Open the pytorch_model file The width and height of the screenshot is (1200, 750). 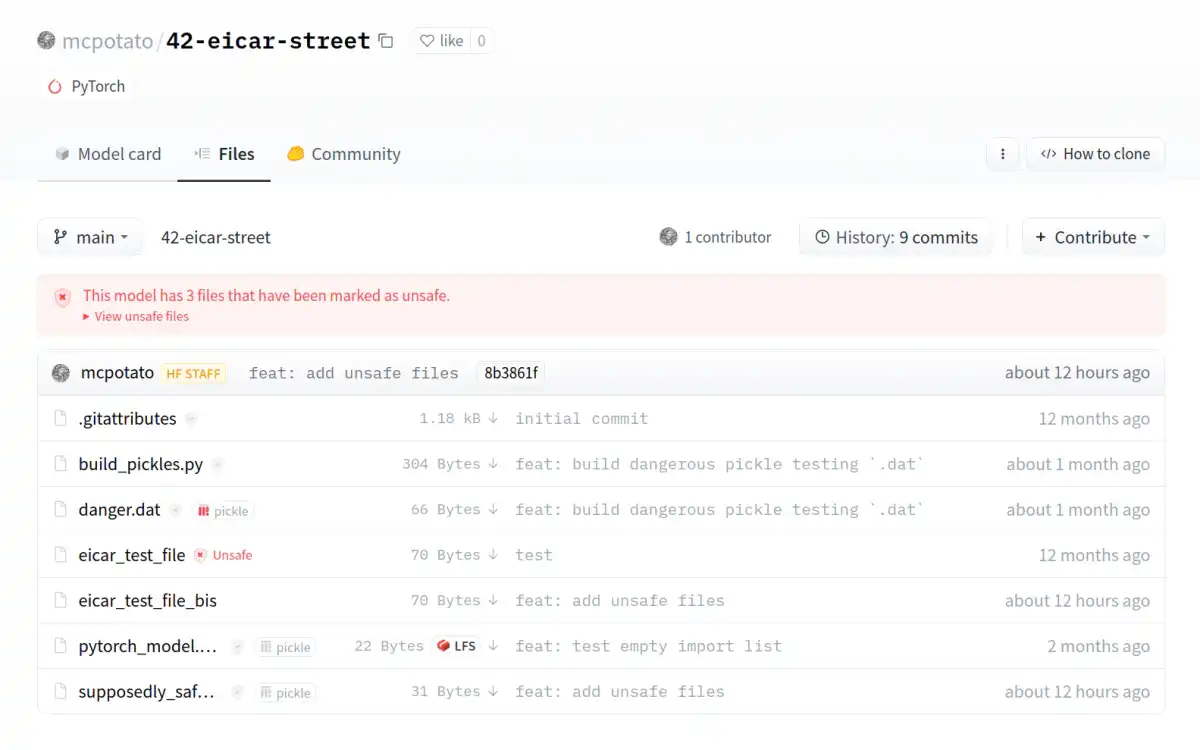coord(147,646)
